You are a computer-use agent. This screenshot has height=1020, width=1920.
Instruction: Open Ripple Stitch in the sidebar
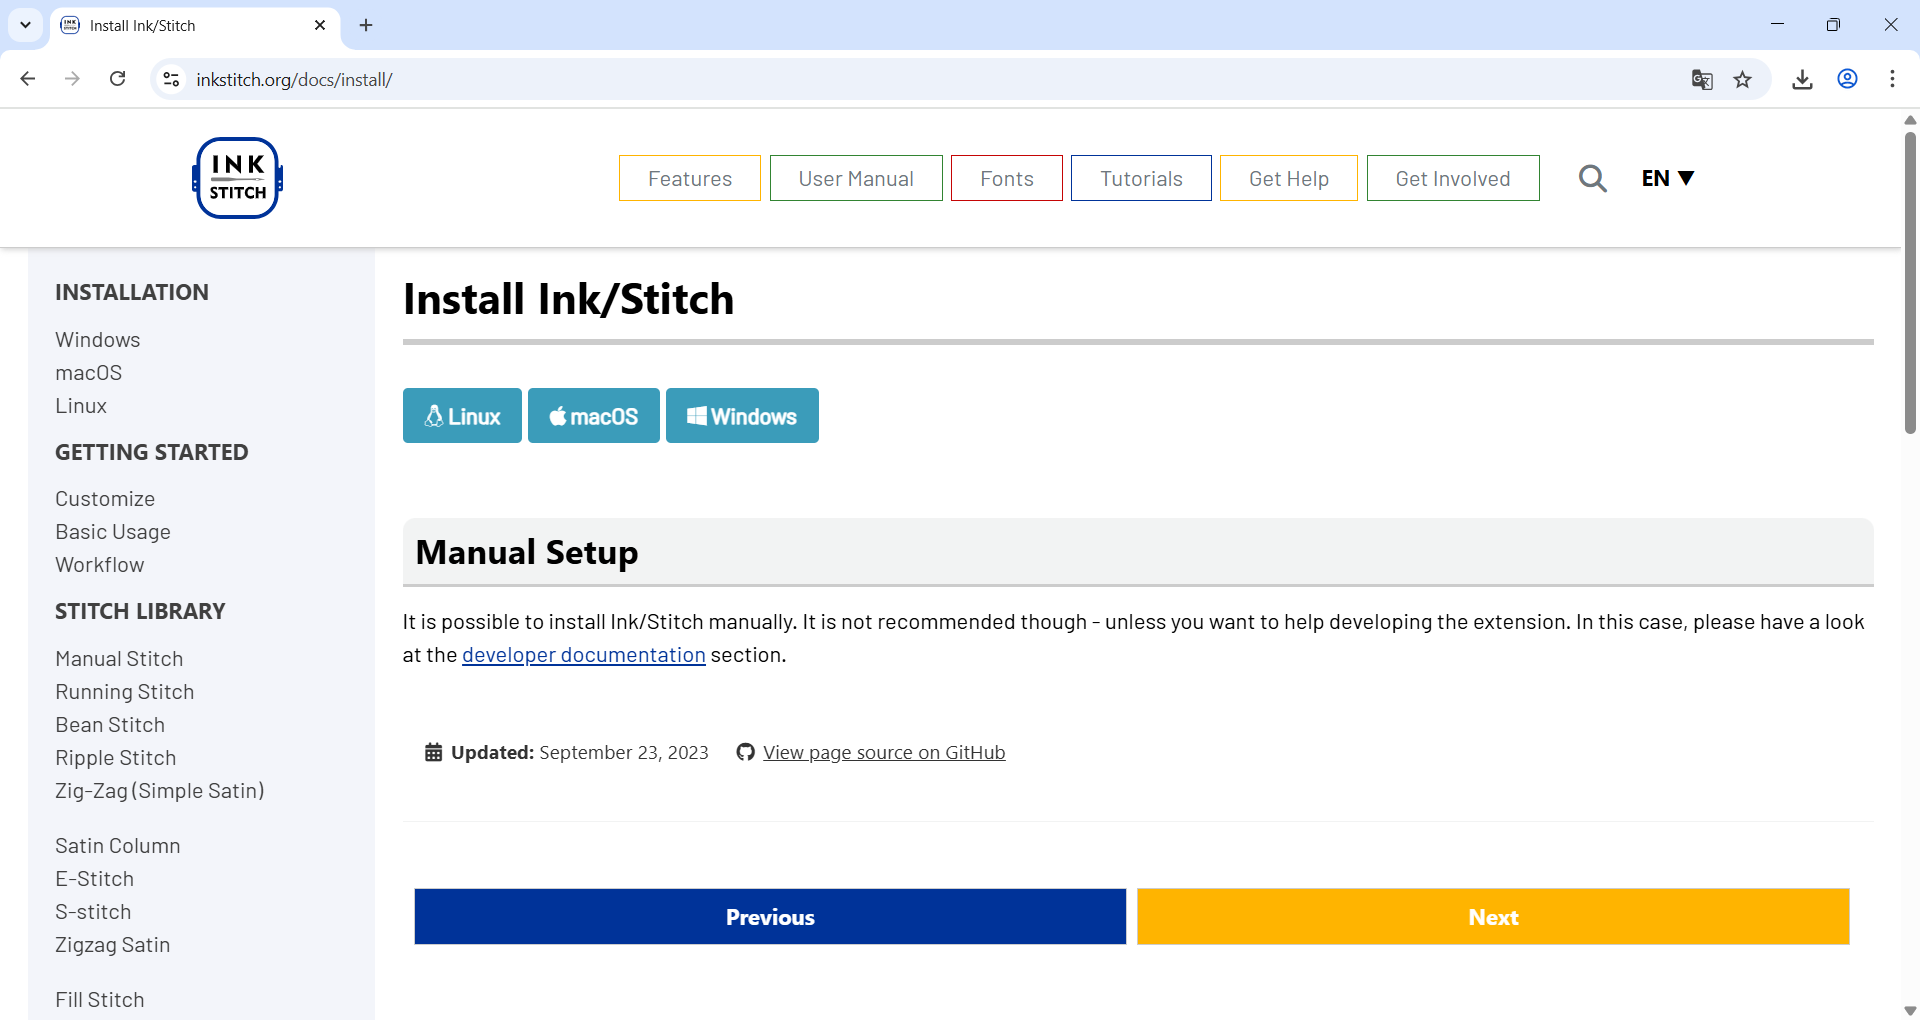116,758
